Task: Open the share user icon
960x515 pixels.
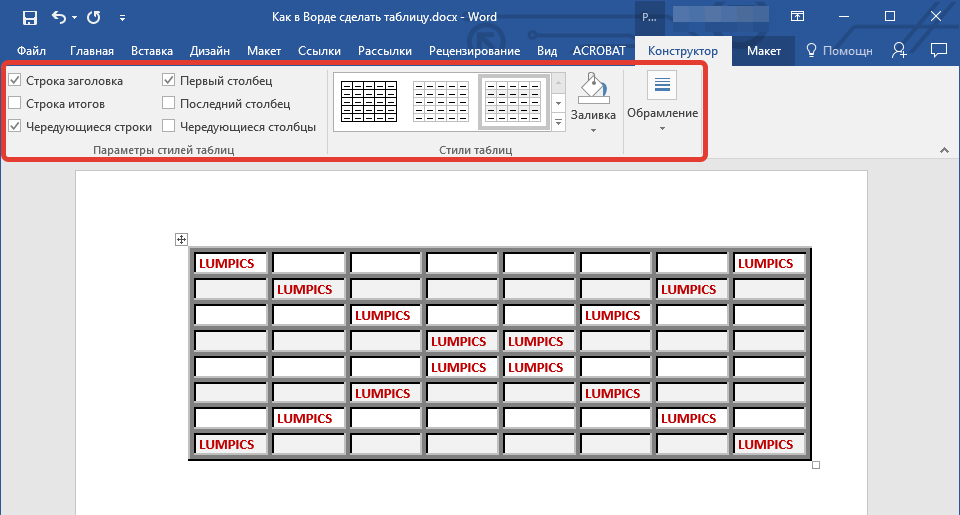Action: coord(899,50)
